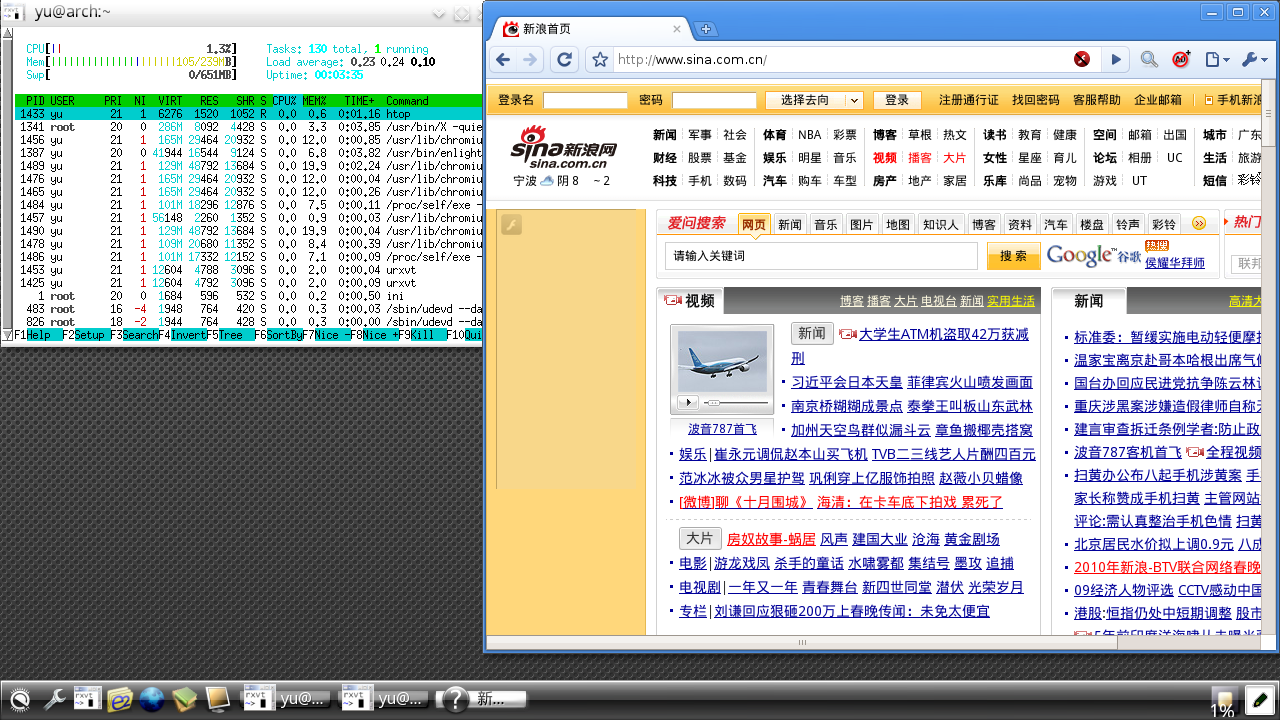Viewport: 1280px width, 720px height.
Task: Click the 密码 password input
Action: tap(714, 100)
